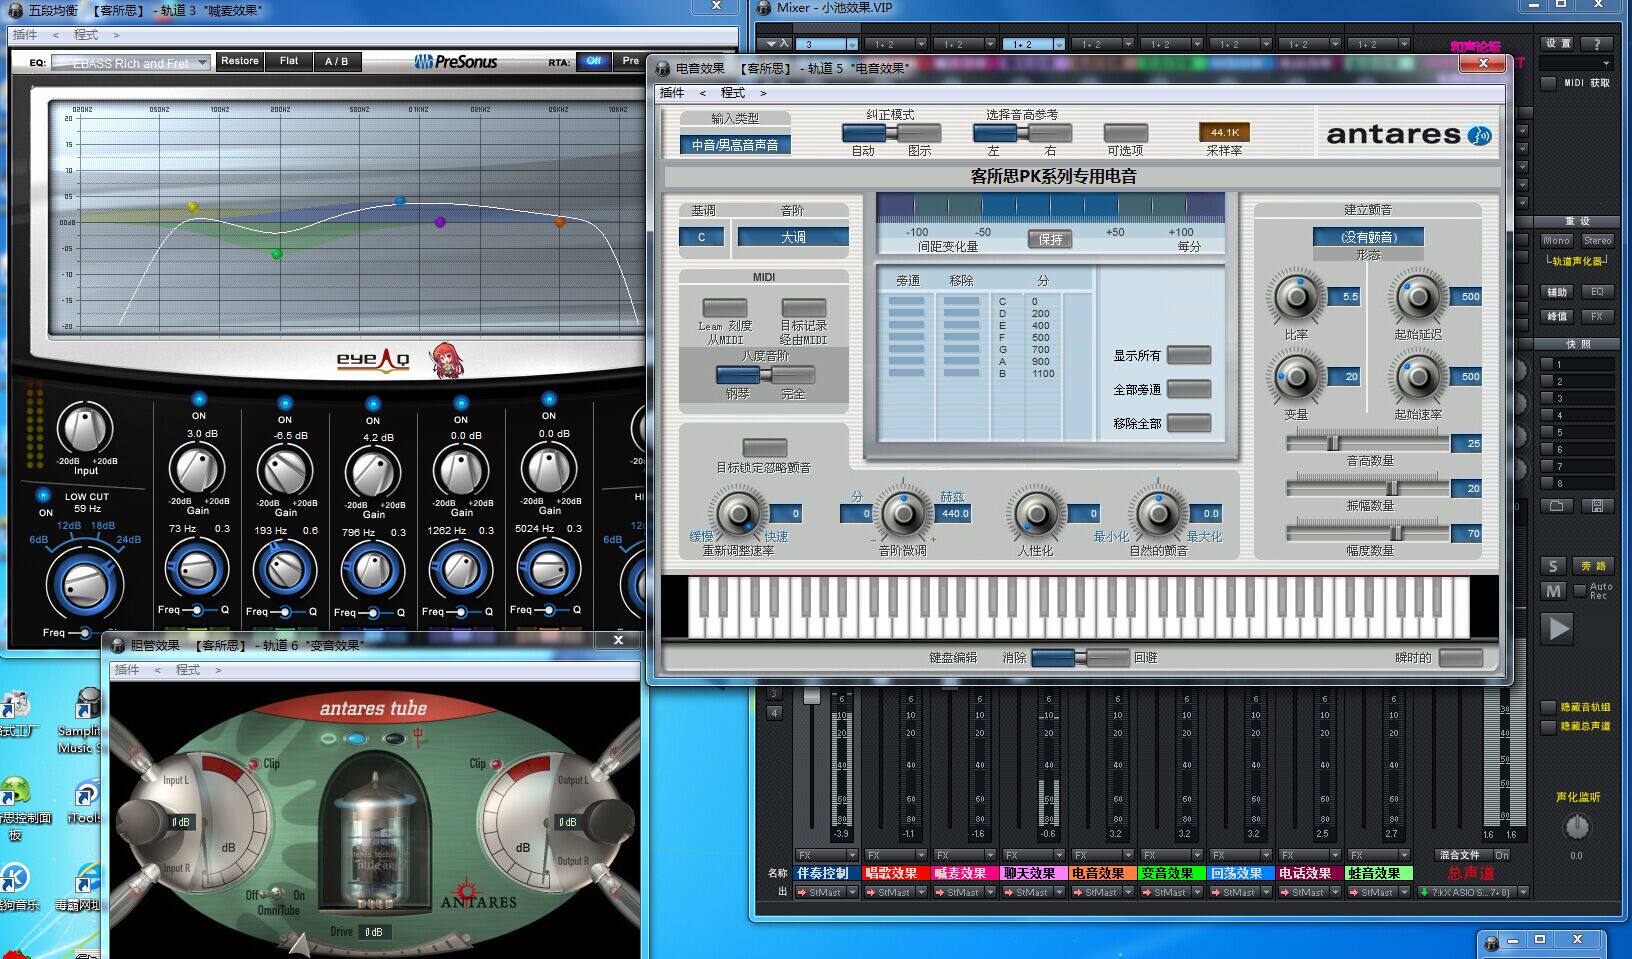The width and height of the screenshot is (1632, 959).
Task: Open the 大调 scale dropdown
Action: click(x=793, y=237)
